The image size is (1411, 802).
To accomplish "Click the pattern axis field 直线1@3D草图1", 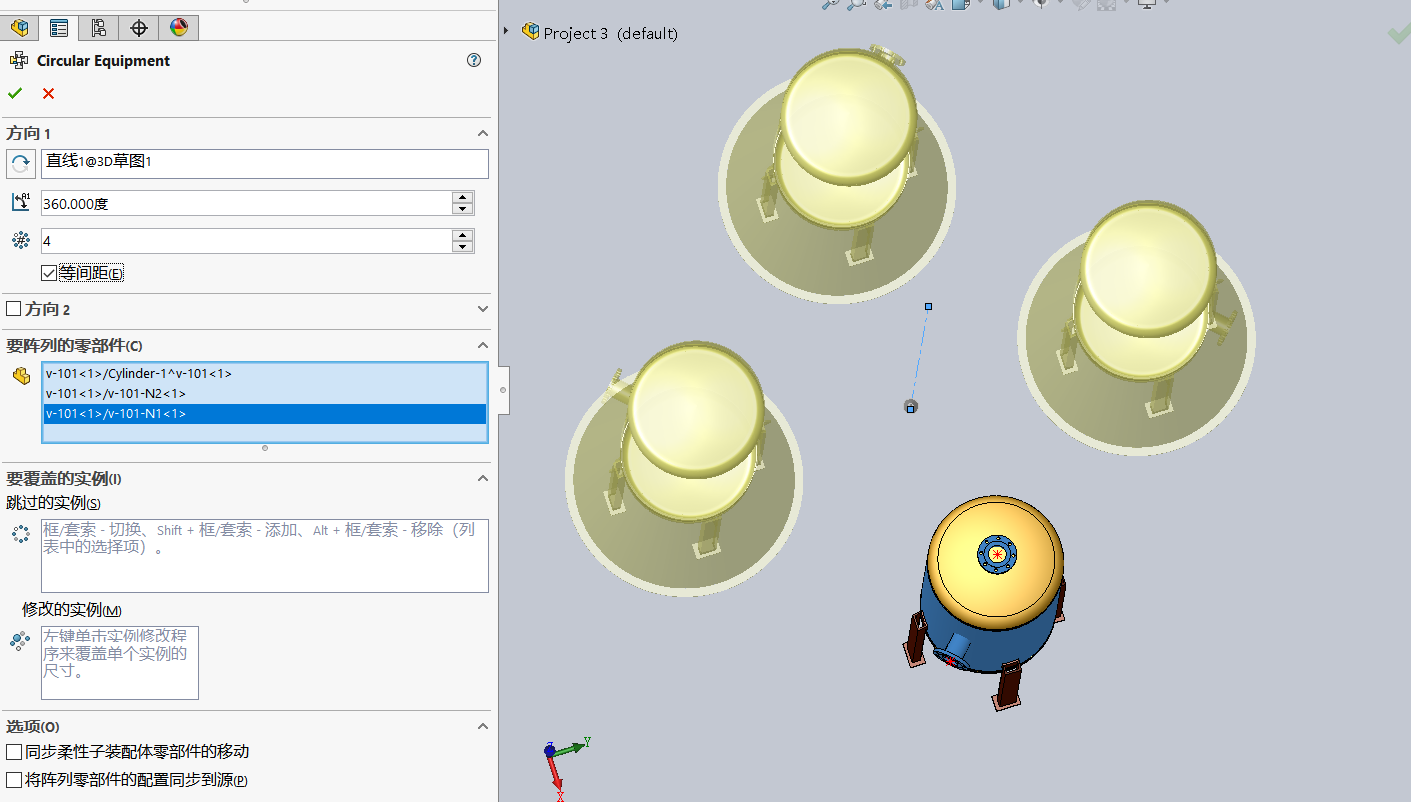I will click(265, 164).
